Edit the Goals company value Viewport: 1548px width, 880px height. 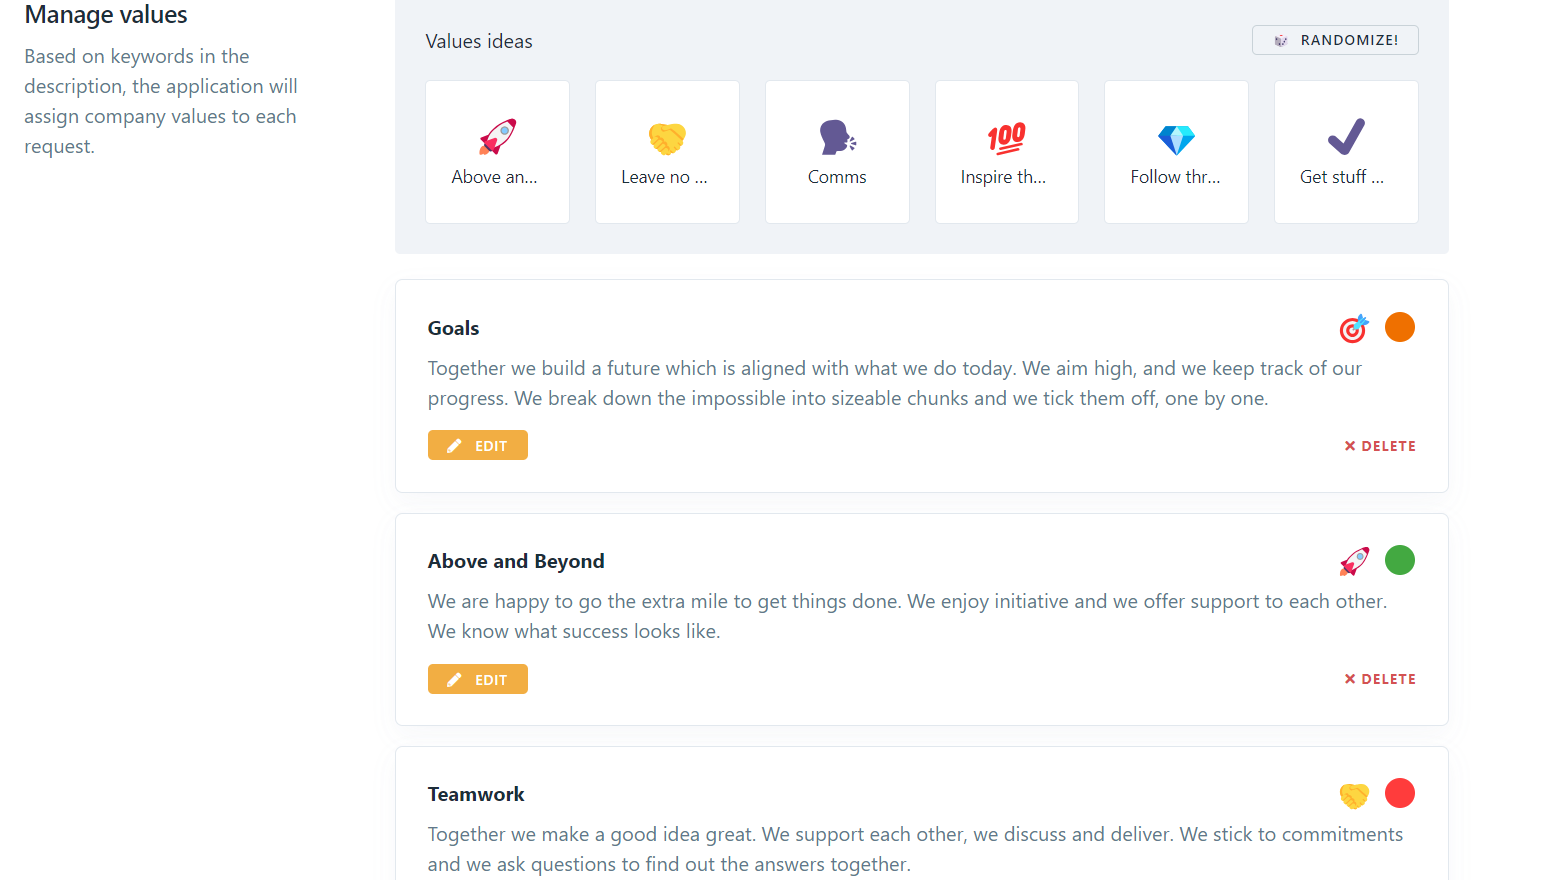point(478,445)
